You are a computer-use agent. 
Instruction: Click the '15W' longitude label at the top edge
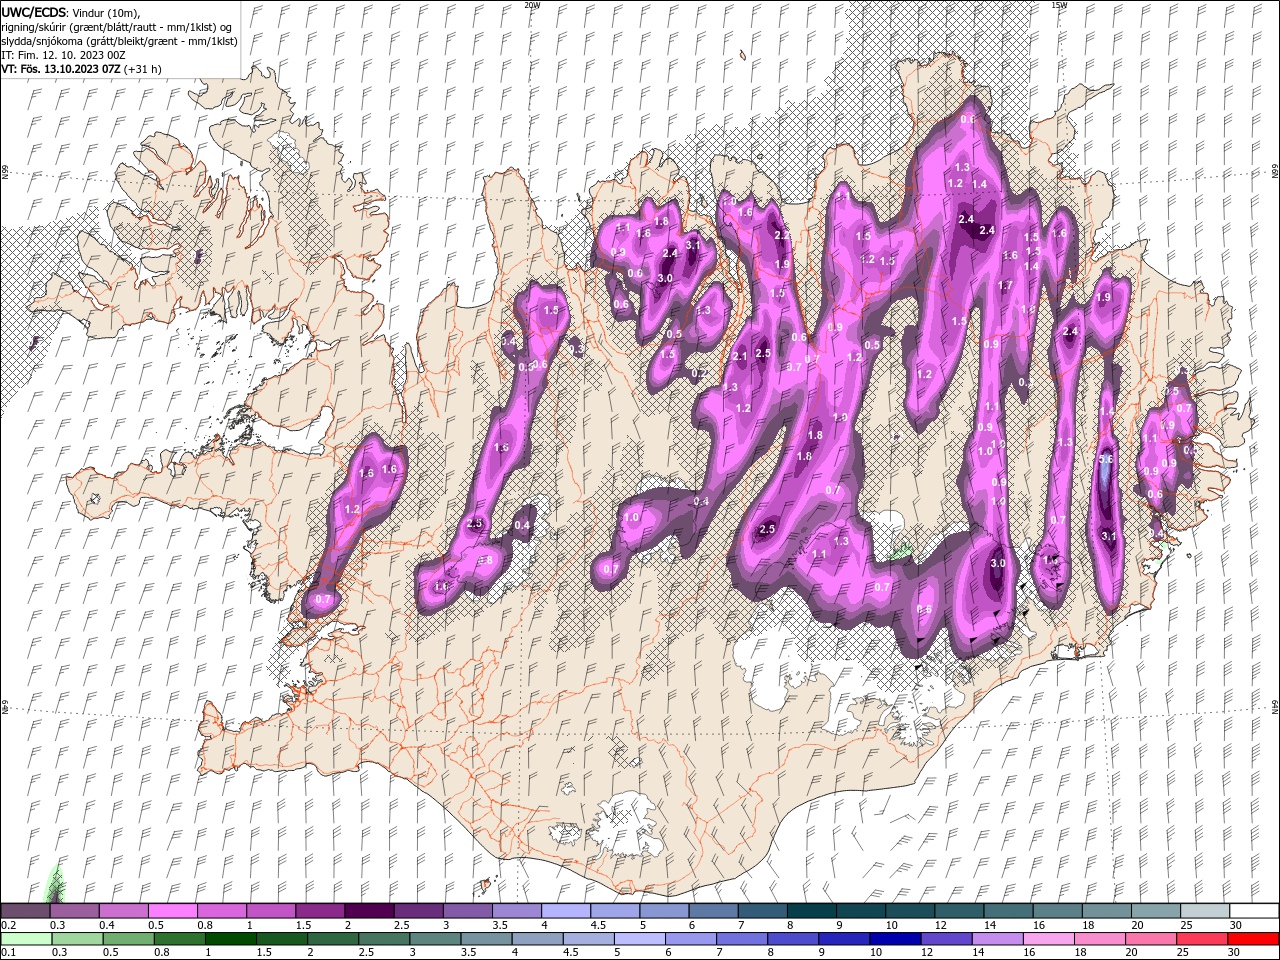coord(1059,5)
